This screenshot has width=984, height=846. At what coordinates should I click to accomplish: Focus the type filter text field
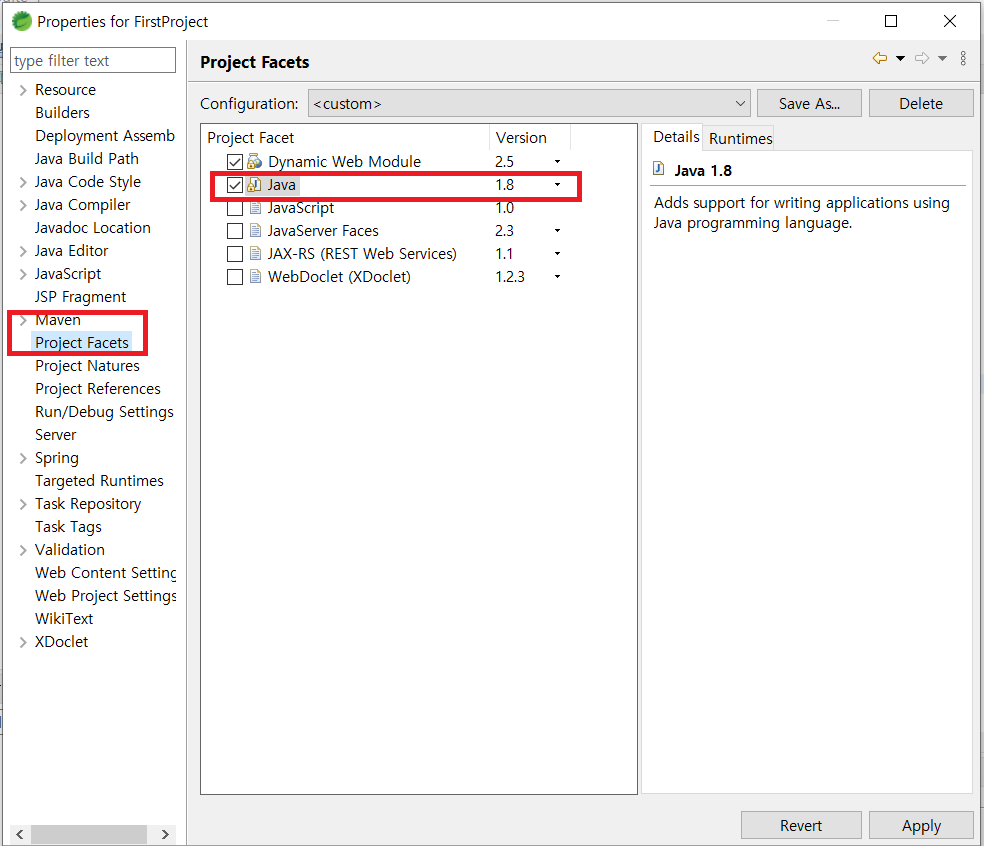pyautogui.click(x=93, y=60)
